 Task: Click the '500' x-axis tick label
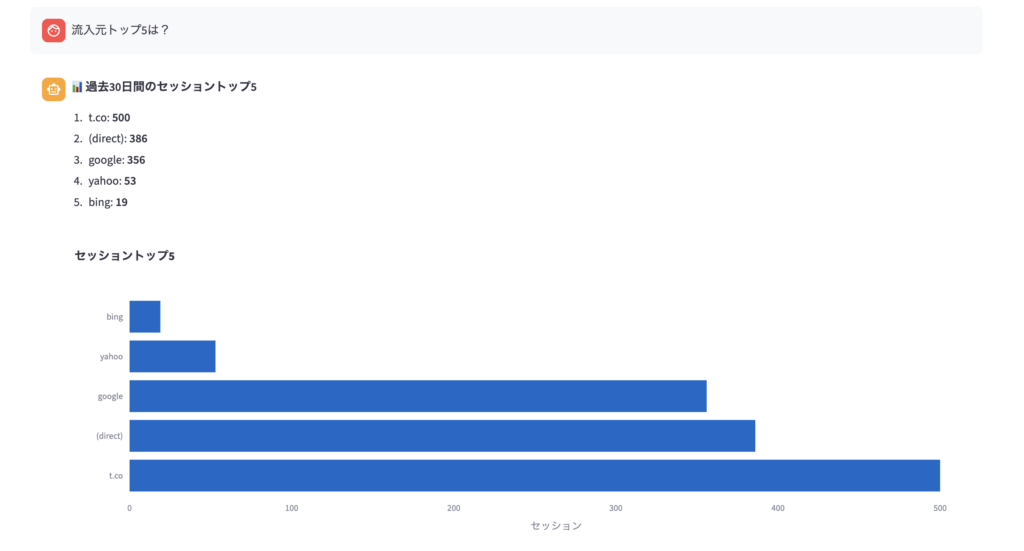click(939, 509)
